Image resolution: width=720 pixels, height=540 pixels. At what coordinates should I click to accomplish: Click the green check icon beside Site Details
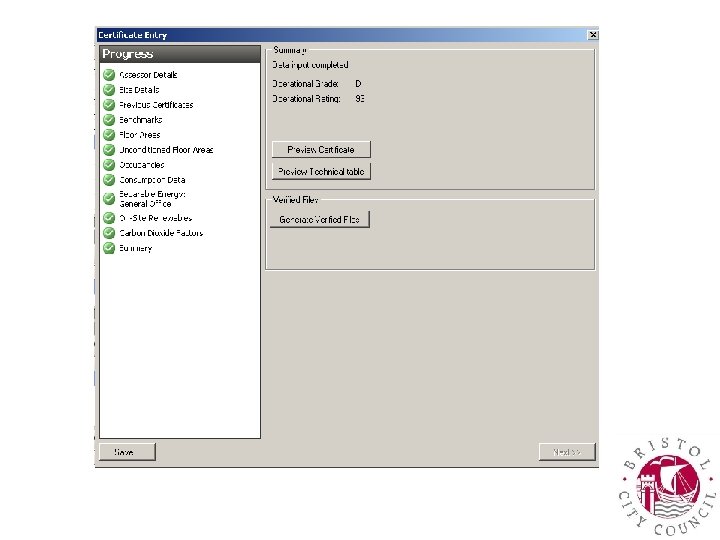[x=109, y=90]
